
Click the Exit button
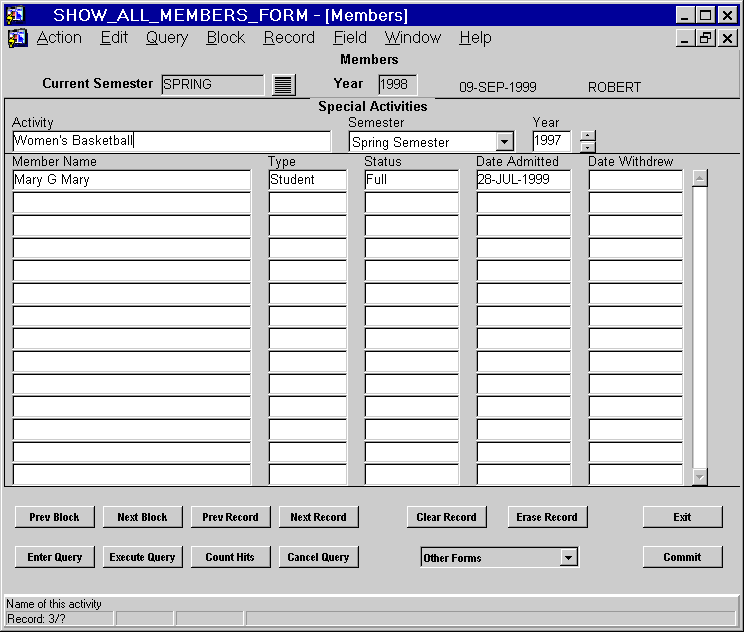tap(682, 517)
